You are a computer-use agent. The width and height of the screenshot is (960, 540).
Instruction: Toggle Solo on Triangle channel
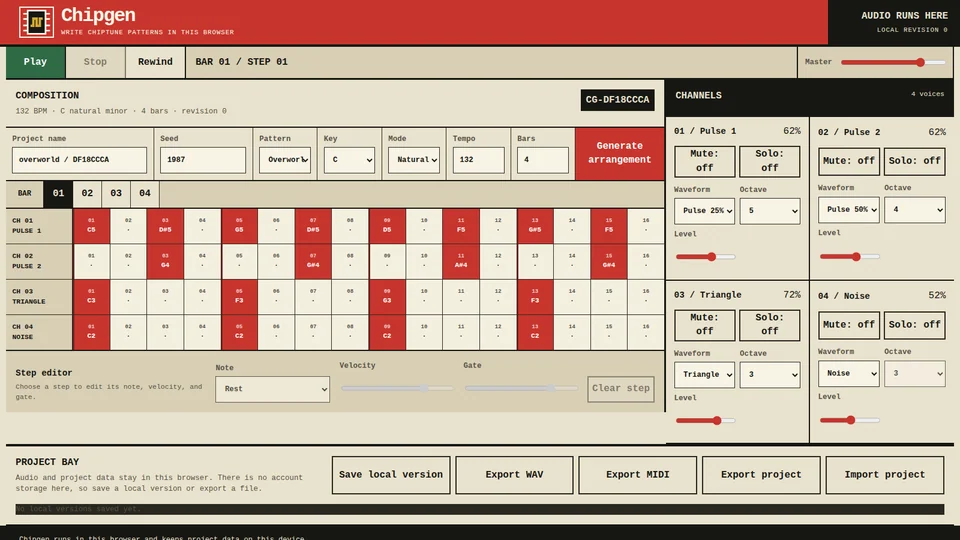(770, 324)
